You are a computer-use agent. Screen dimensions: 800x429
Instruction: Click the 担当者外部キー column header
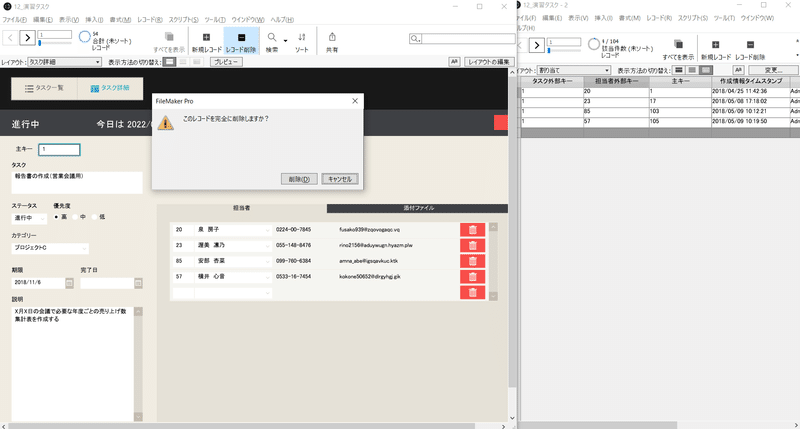coord(616,81)
